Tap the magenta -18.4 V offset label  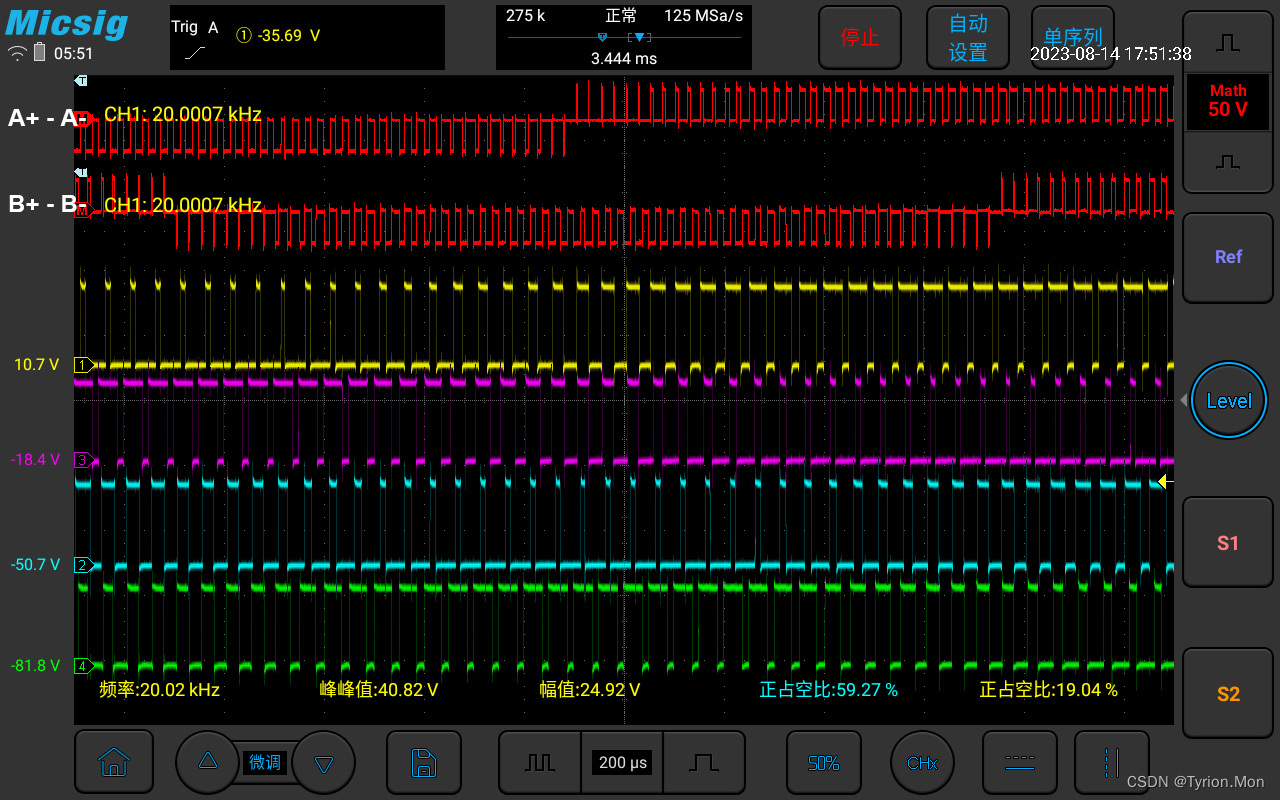click(36, 460)
